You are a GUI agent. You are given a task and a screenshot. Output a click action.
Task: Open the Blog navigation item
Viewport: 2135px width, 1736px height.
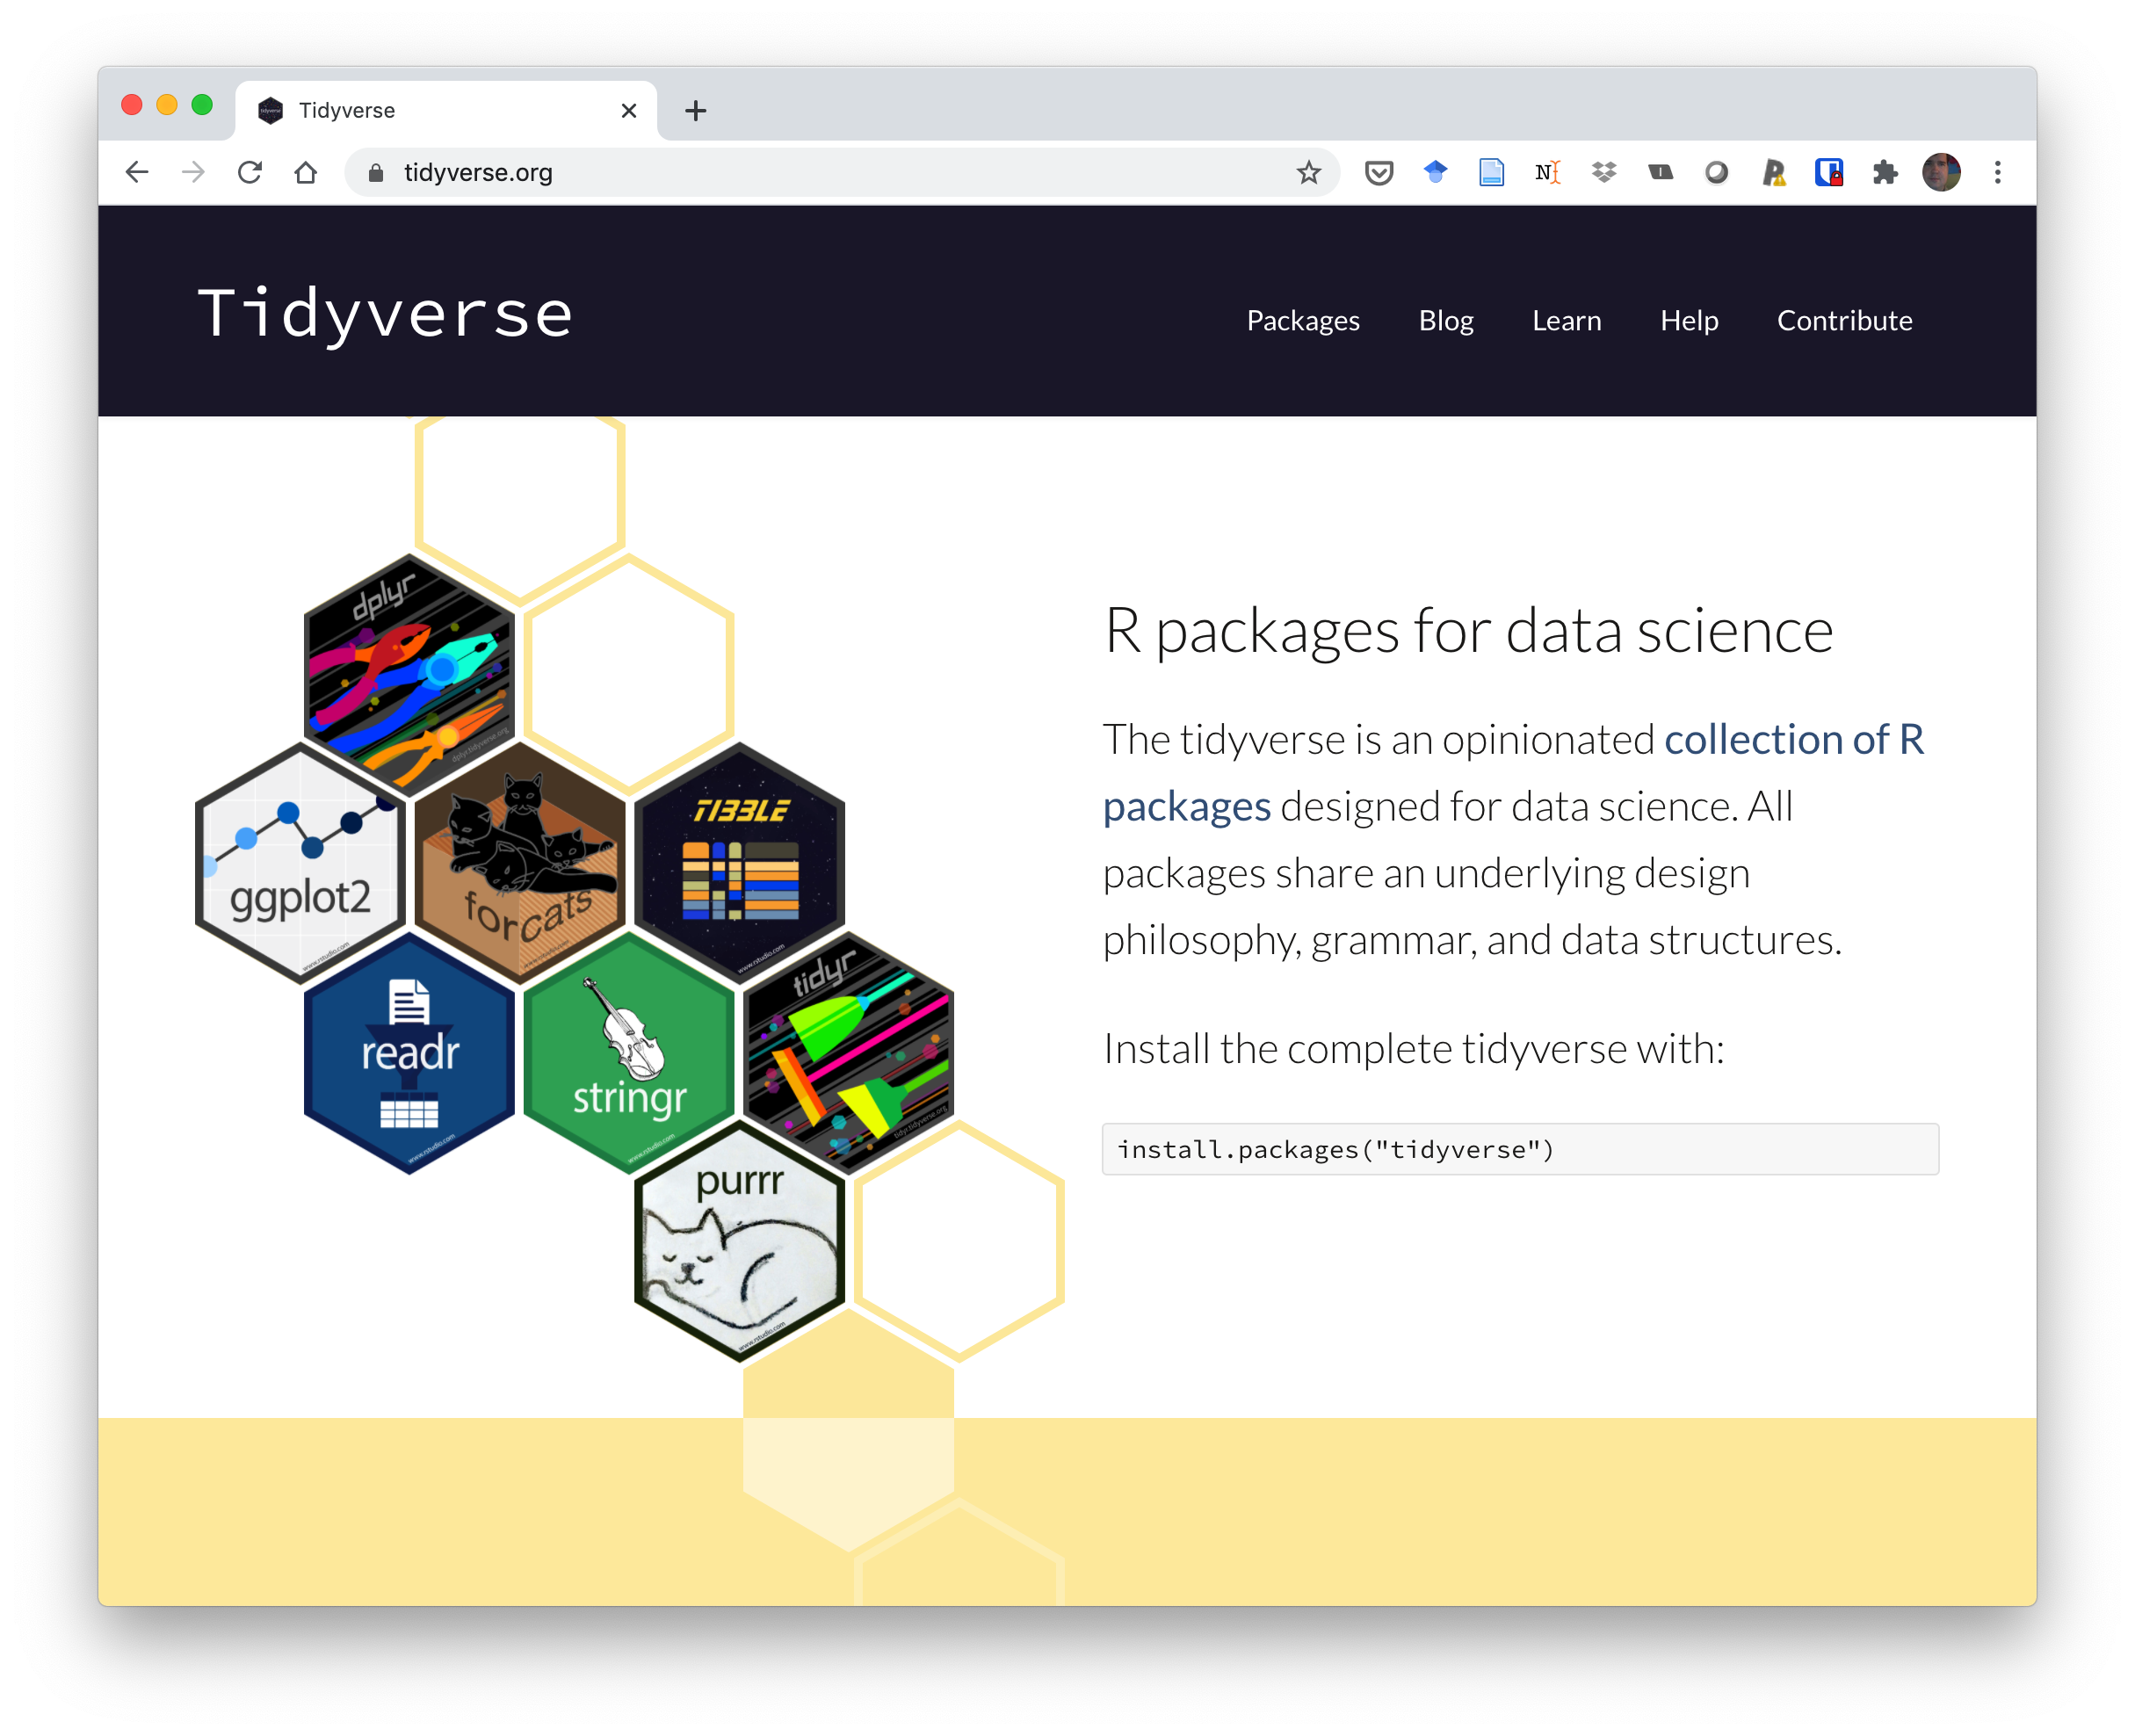pos(1446,321)
